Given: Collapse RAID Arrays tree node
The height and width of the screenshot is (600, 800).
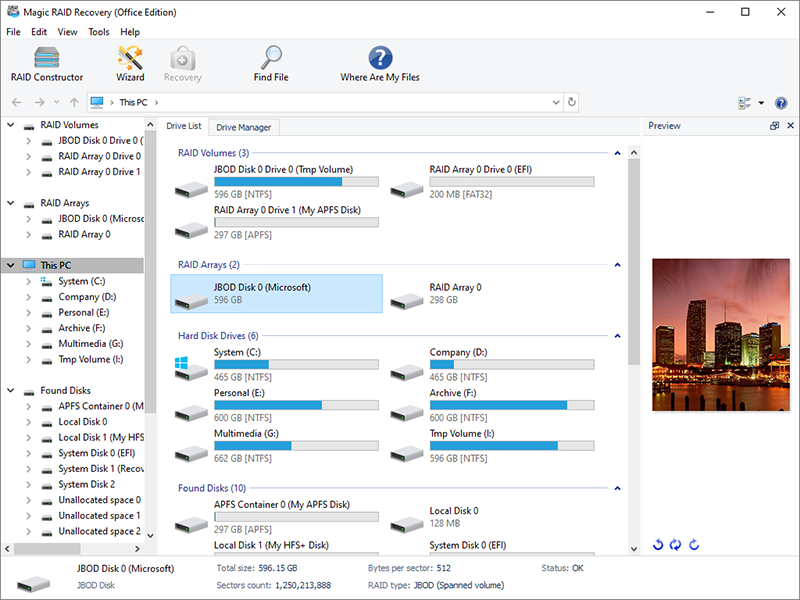Looking at the screenshot, I should pyautogui.click(x=11, y=203).
